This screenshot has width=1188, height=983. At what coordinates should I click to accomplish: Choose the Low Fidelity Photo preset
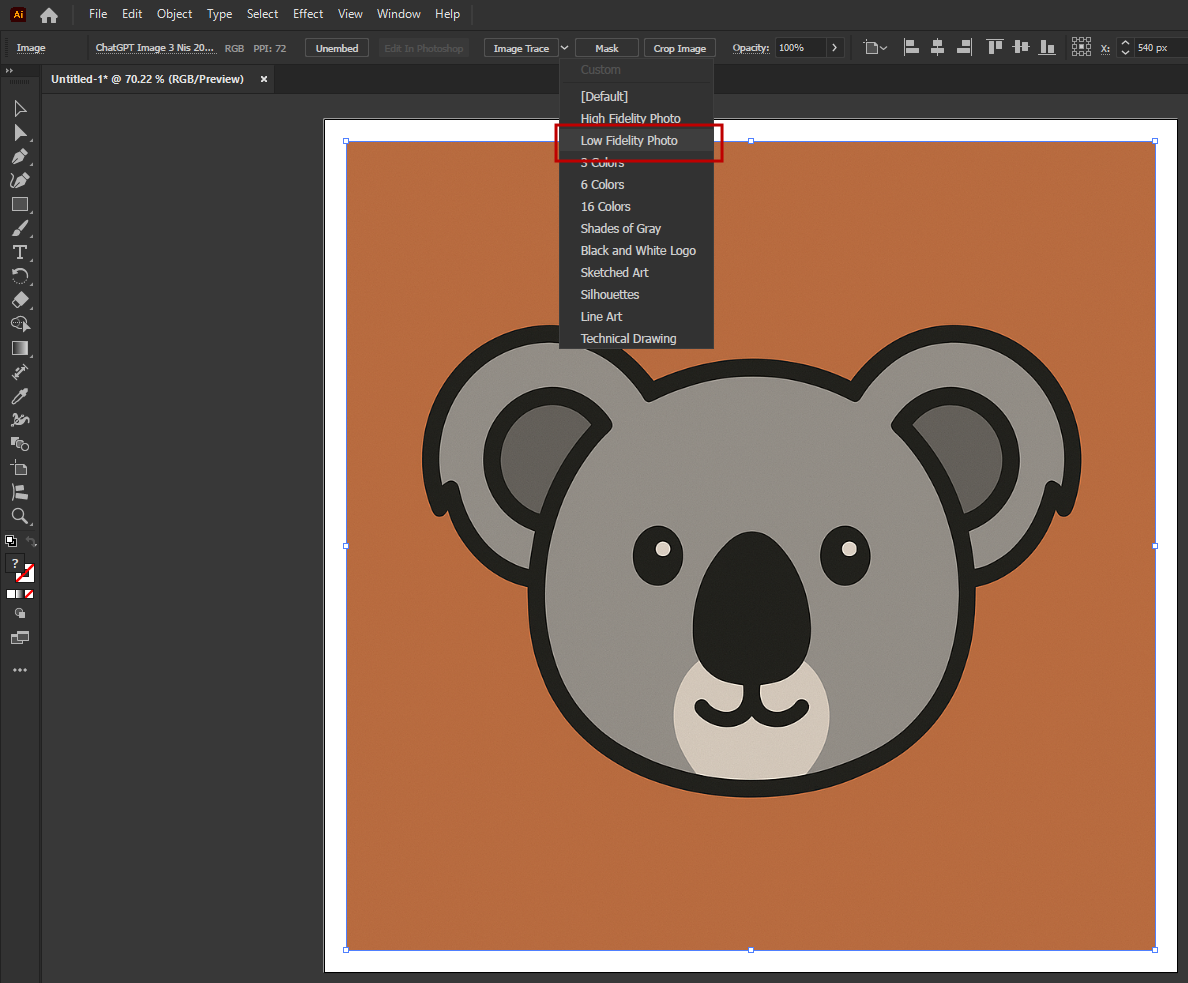point(629,141)
